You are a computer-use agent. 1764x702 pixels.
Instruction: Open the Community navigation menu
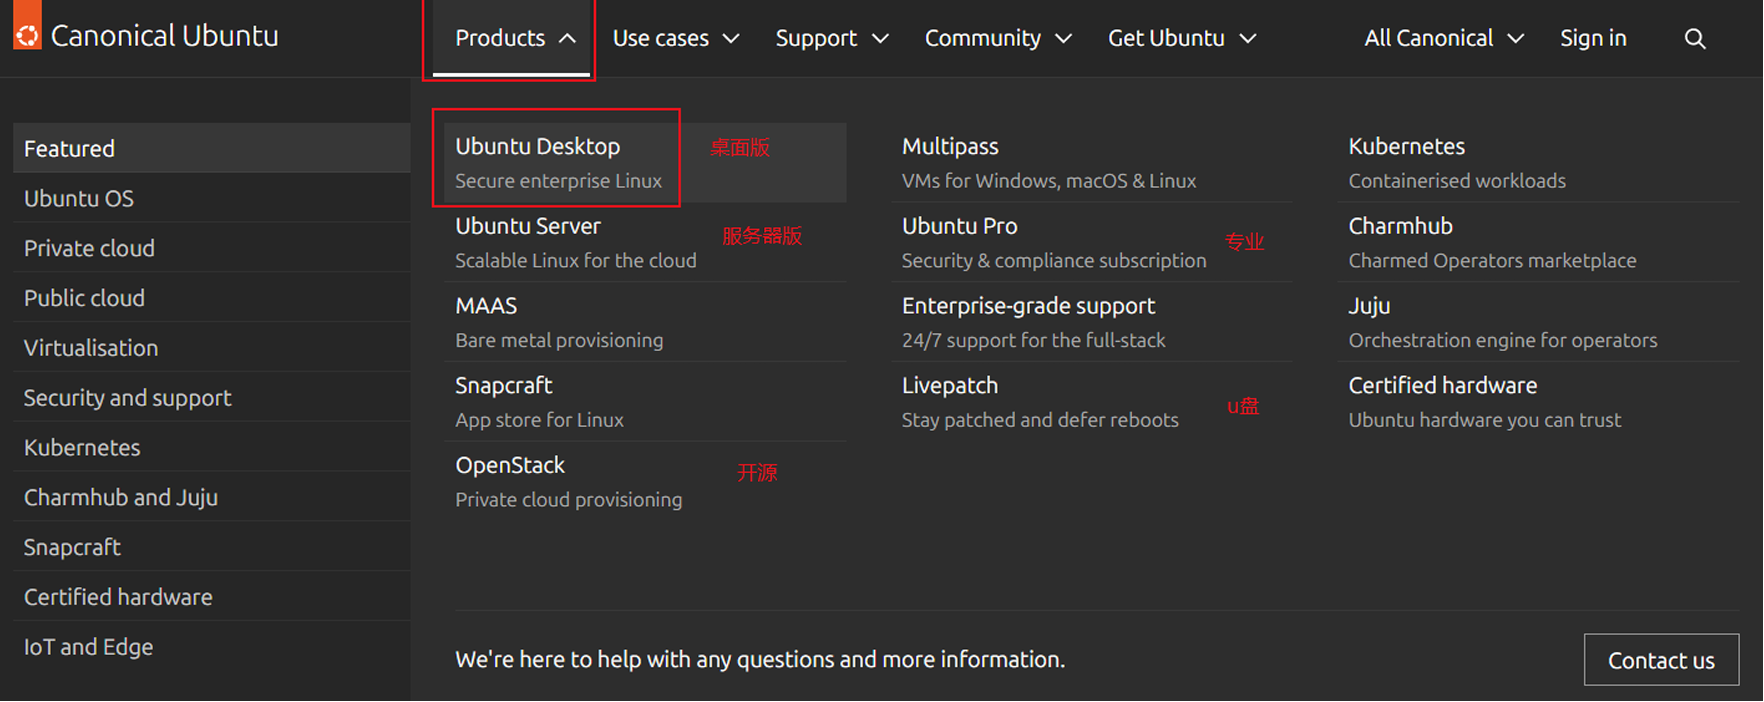(997, 39)
